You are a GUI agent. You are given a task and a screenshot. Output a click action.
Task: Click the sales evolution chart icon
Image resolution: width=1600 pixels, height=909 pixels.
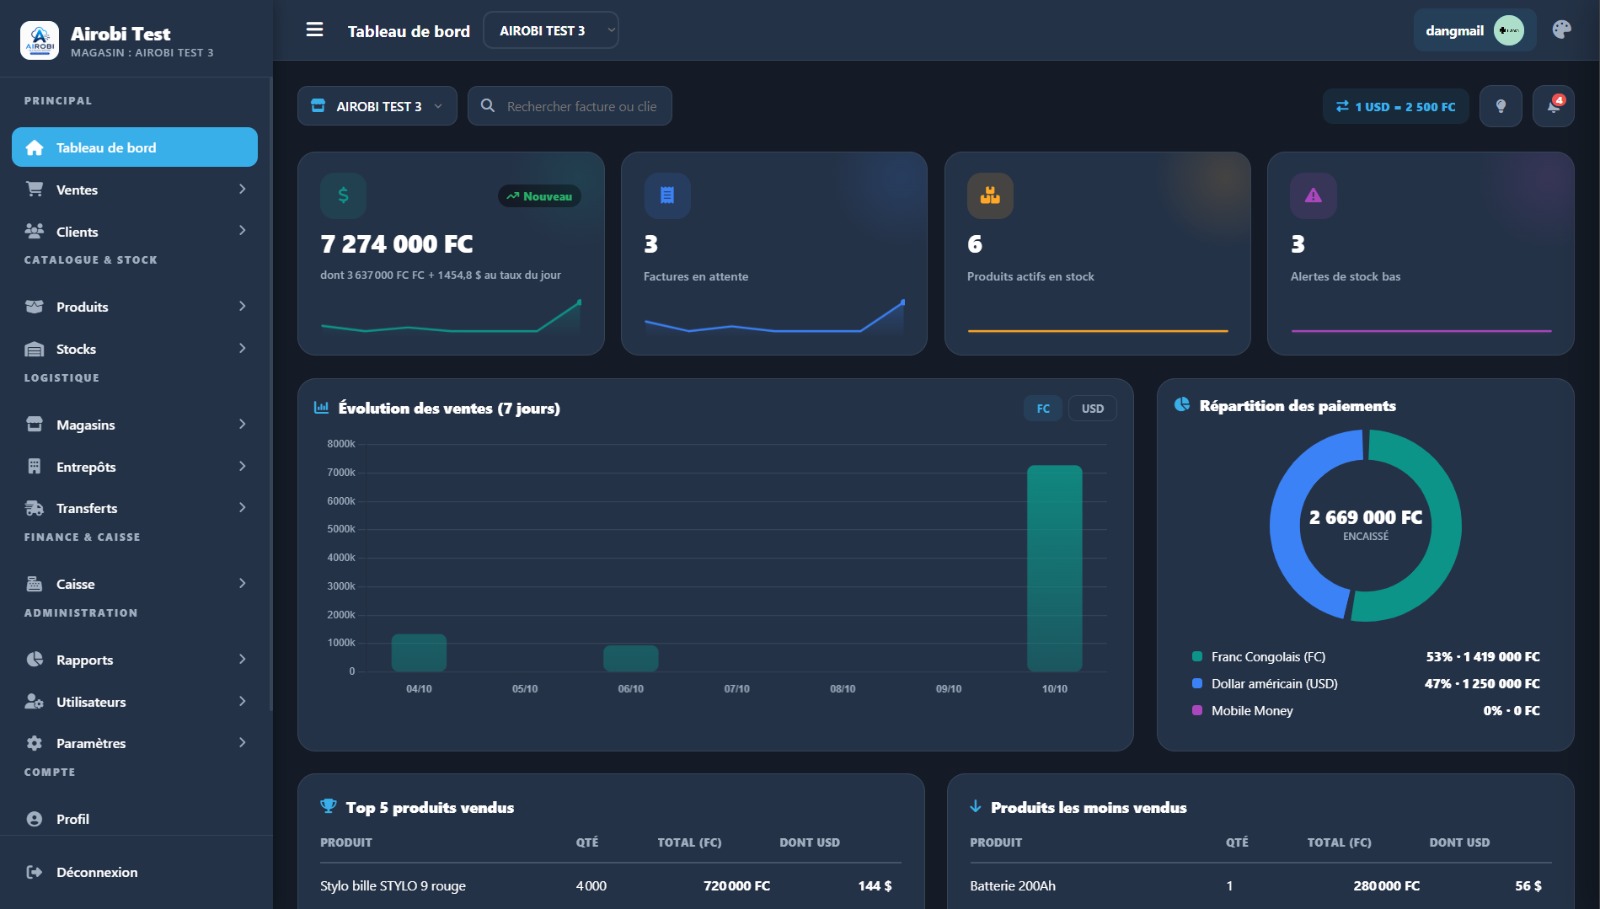tap(321, 408)
